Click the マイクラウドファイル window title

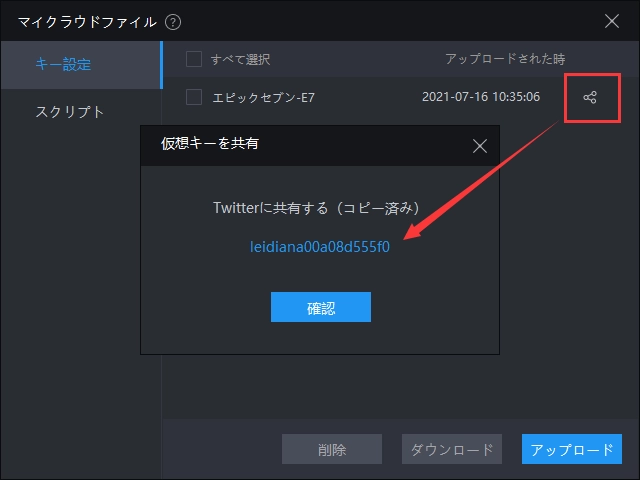click(87, 21)
